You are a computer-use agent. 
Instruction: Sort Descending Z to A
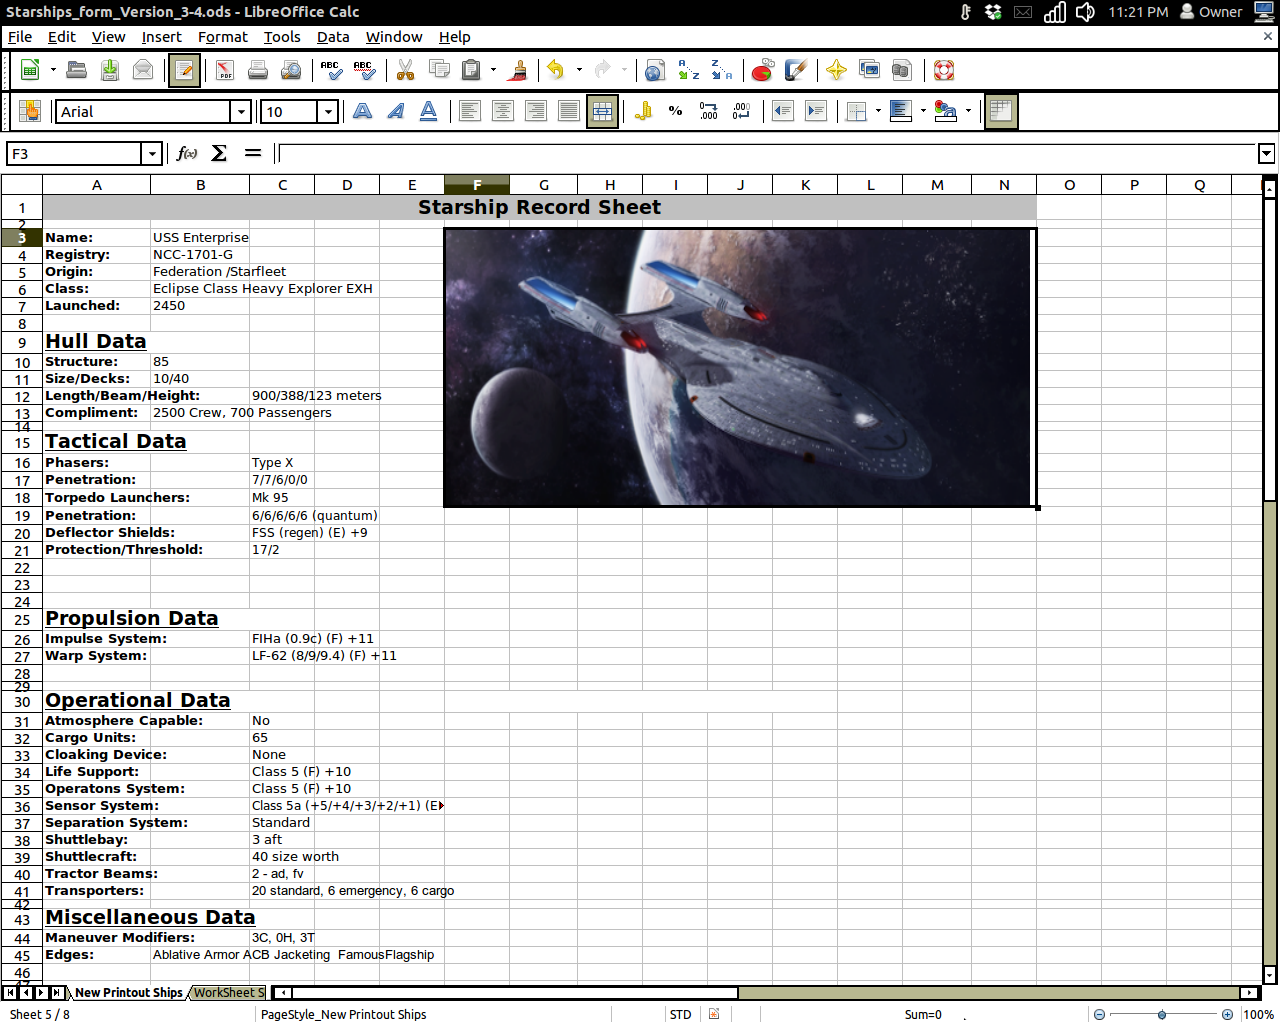click(721, 70)
